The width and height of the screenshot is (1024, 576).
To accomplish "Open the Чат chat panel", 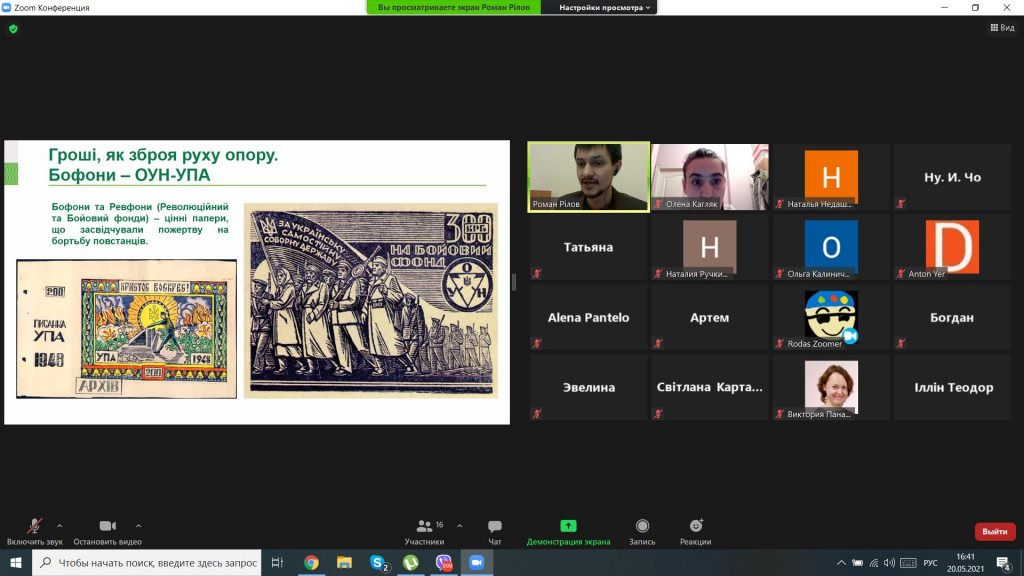I will click(495, 532).
